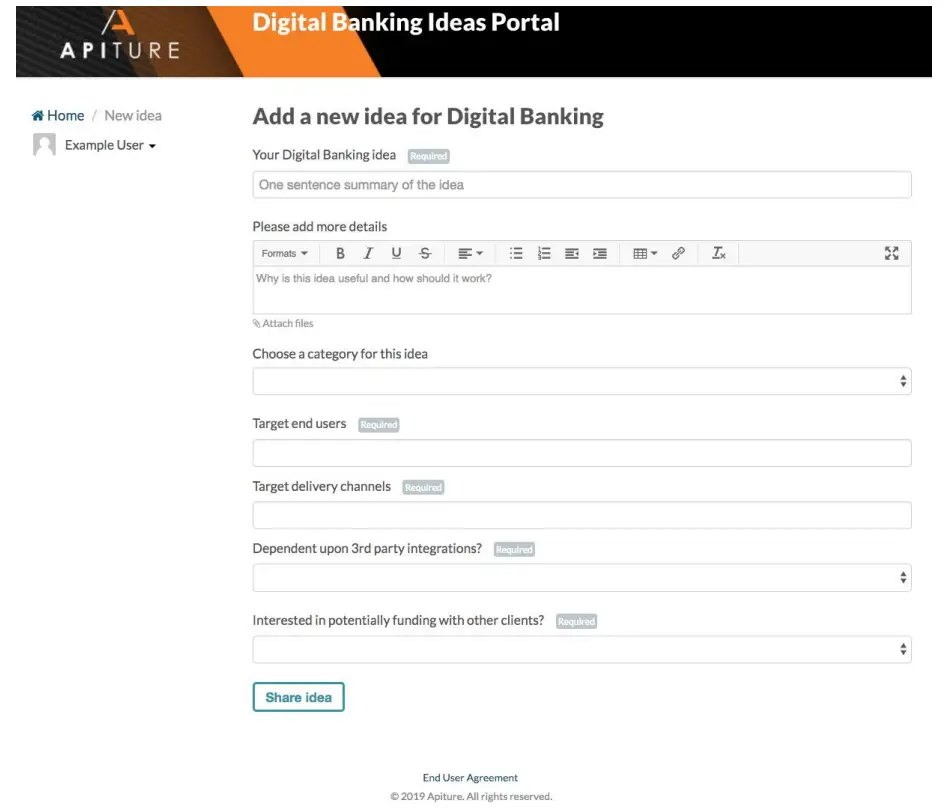950x811 pixels.
Task: Insert a bulleted list
Action: (x=516, y=253)
